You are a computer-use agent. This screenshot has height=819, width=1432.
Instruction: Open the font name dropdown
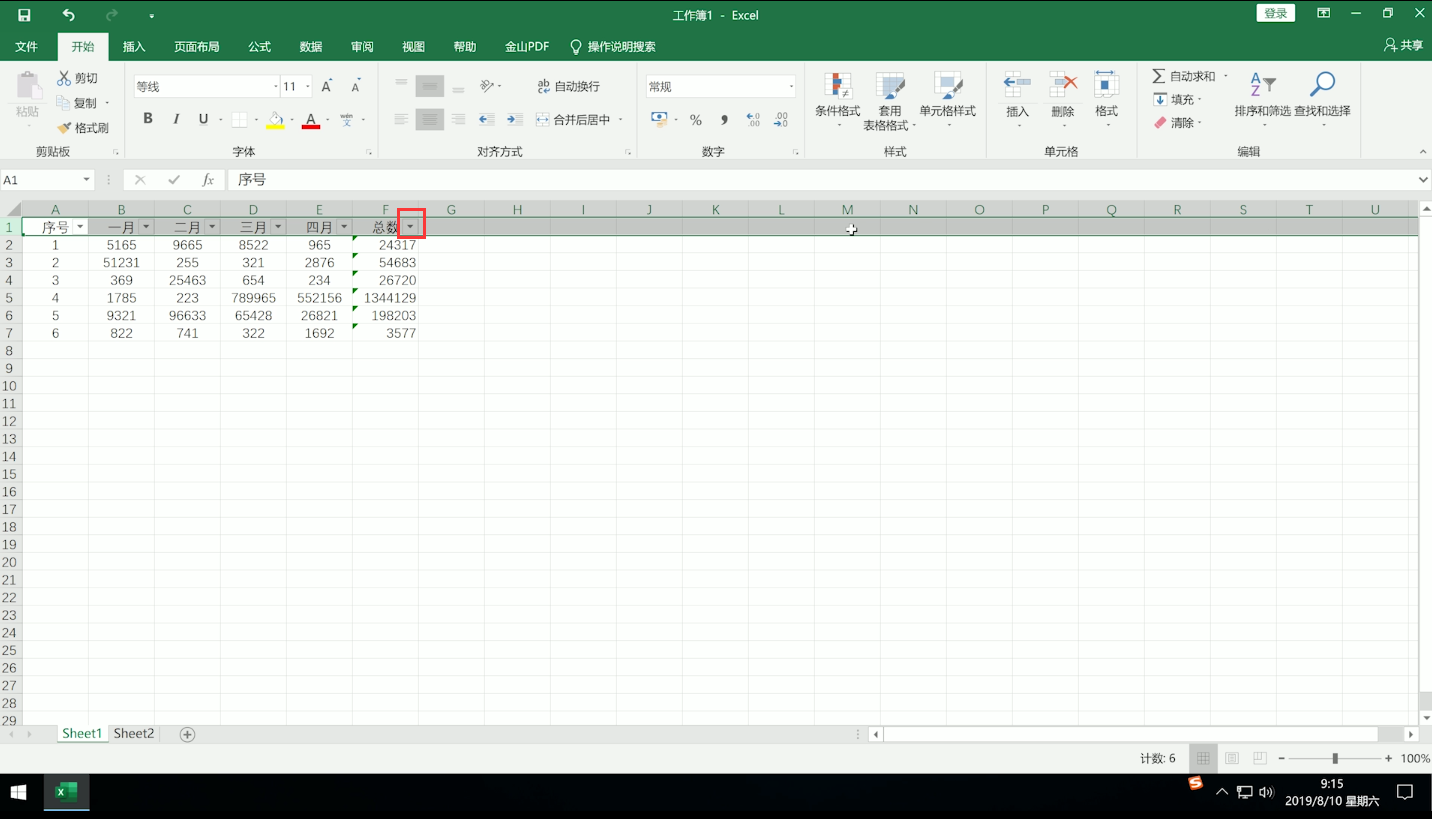click(275, 87)
